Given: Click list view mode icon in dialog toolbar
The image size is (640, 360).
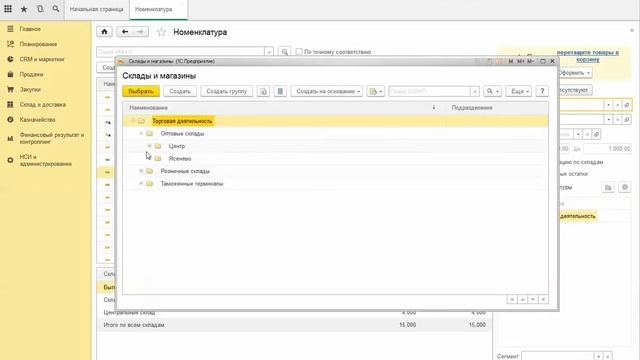Looking at the screenshot, I should coord(280,91).
